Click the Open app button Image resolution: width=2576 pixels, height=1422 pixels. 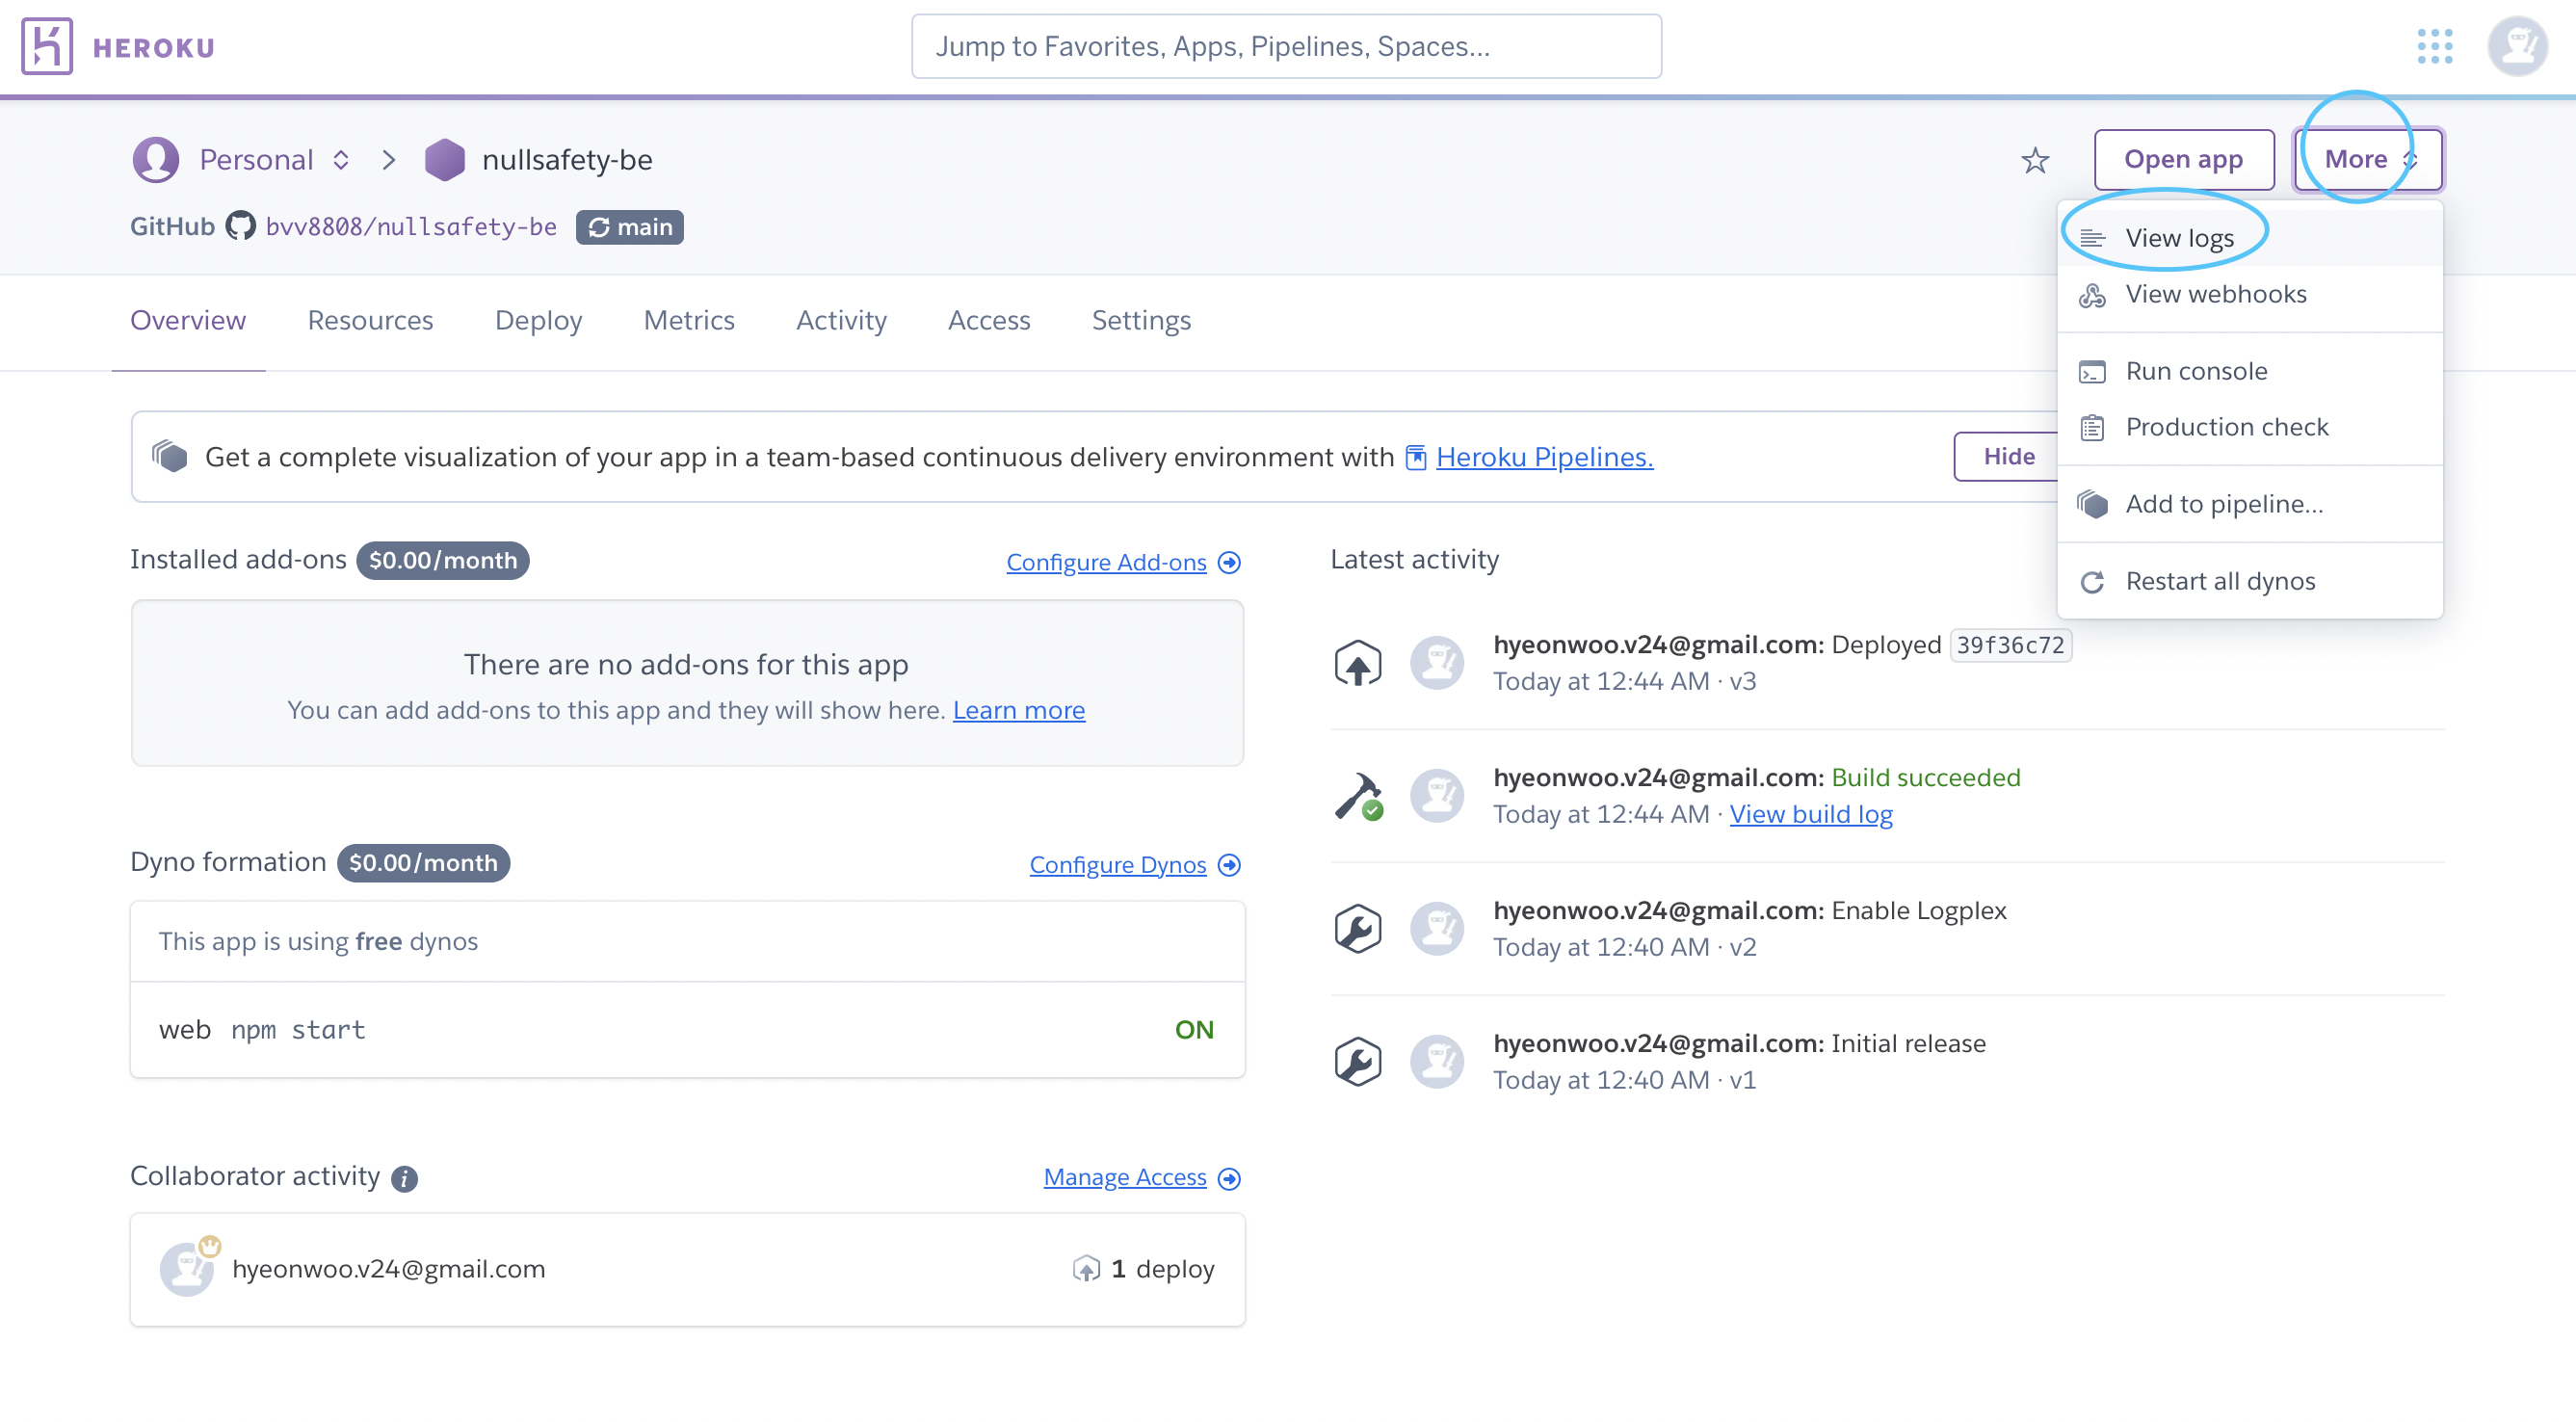point(2183,159)
